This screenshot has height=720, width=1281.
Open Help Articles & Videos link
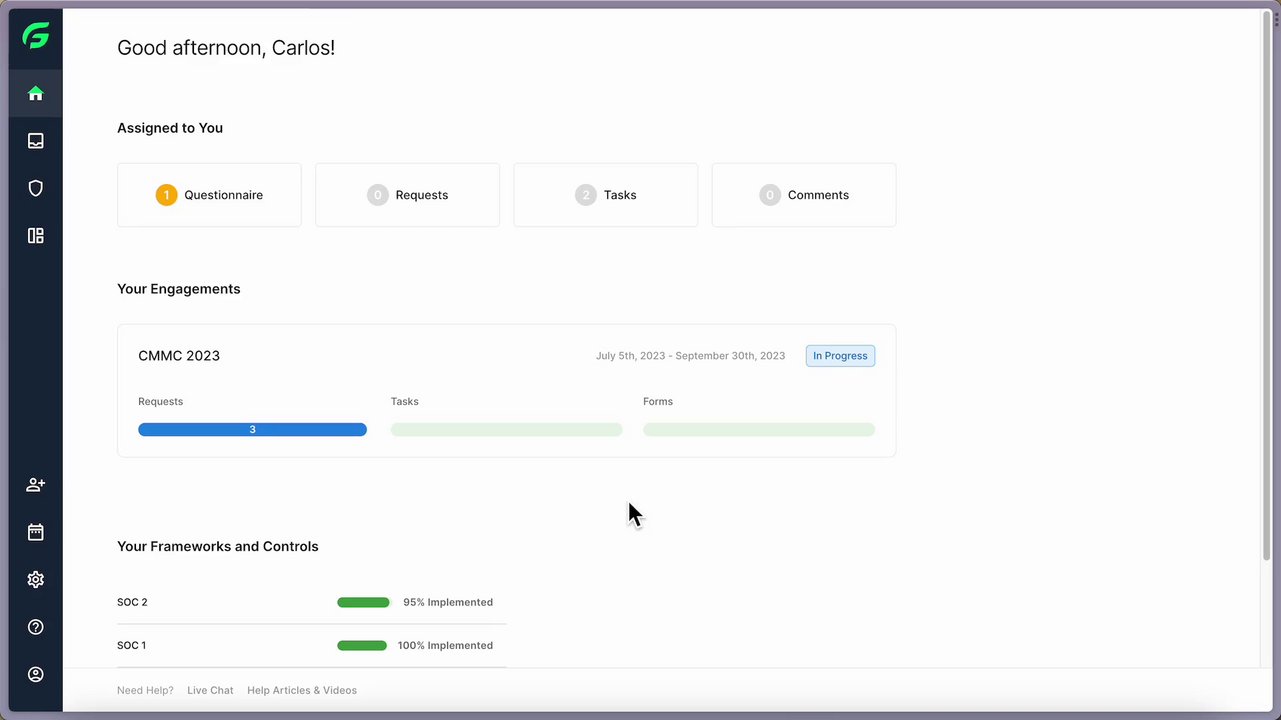pyautogui.click(x=302, y=690)
